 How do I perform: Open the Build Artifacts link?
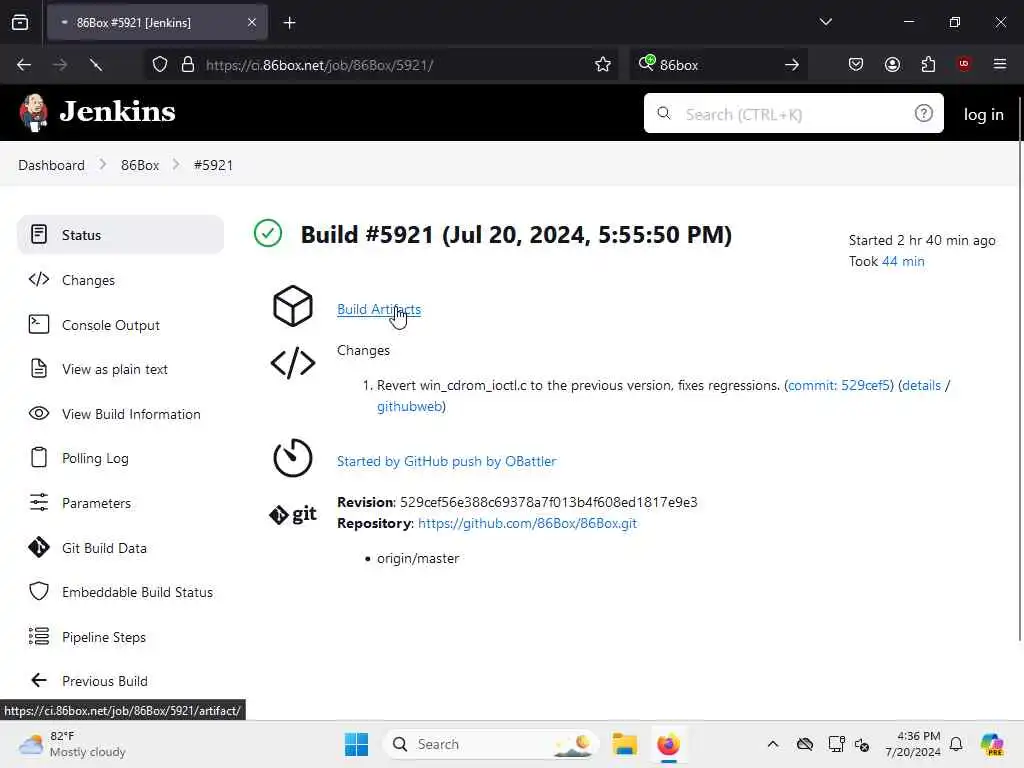tap(379, 310)
